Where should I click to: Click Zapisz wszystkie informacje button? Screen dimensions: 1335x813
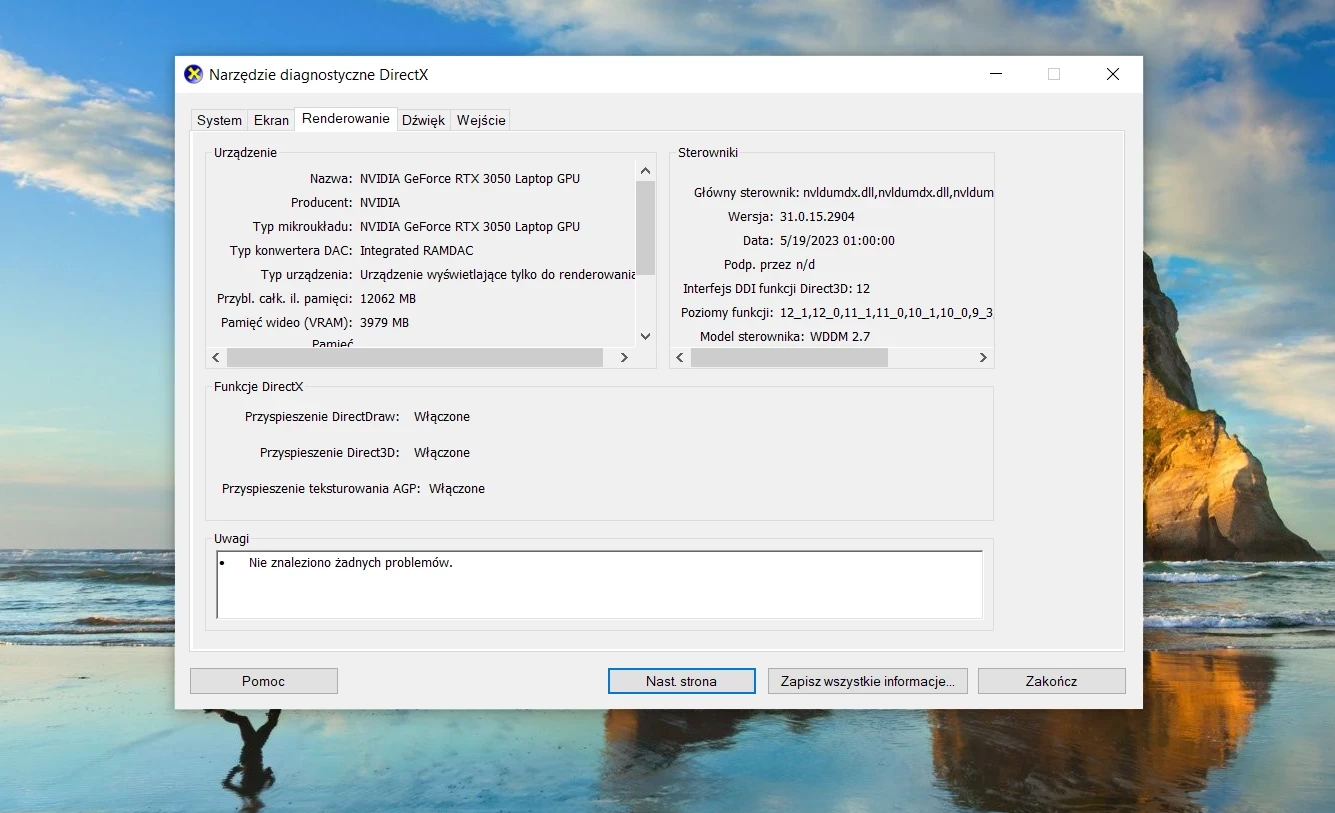867,680
